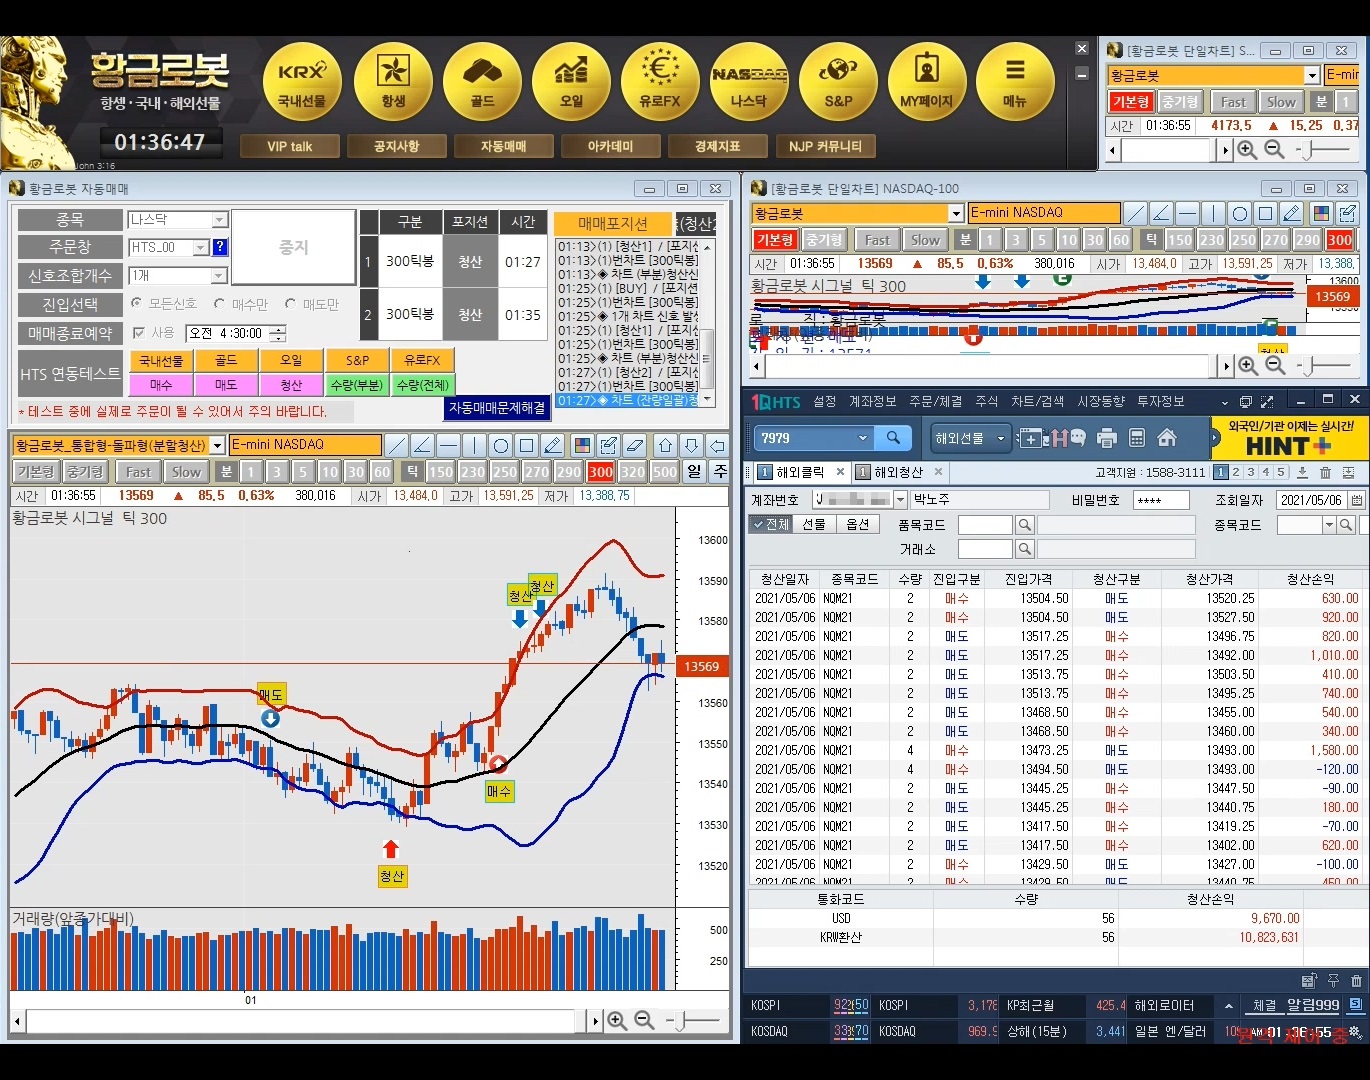Click the pink 매수 test button
1370x1080 pixels.
pyautogui.click(x=161, y=385)
